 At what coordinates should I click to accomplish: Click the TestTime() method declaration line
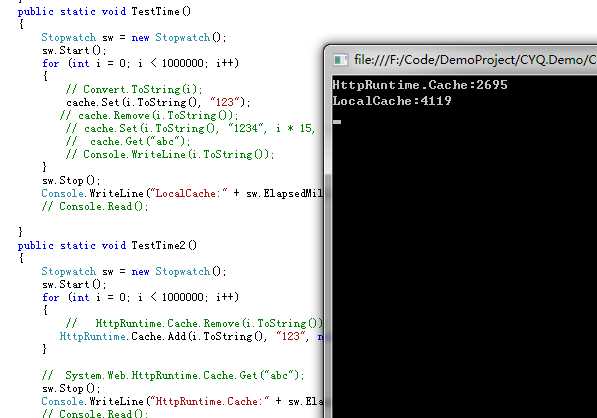tap(104, 11)
